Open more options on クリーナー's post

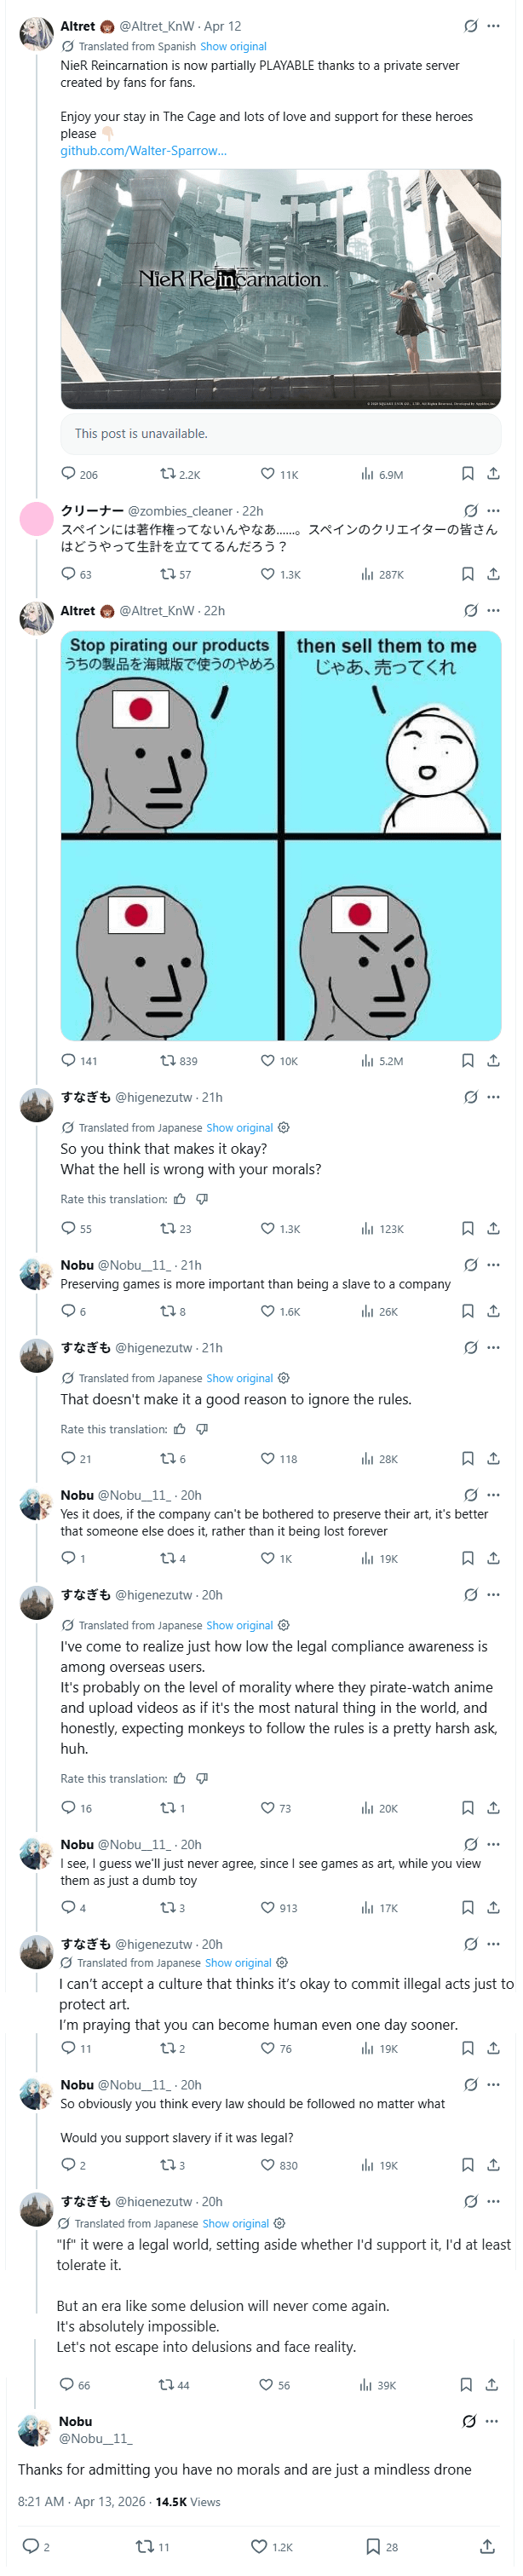click(493, 511)
